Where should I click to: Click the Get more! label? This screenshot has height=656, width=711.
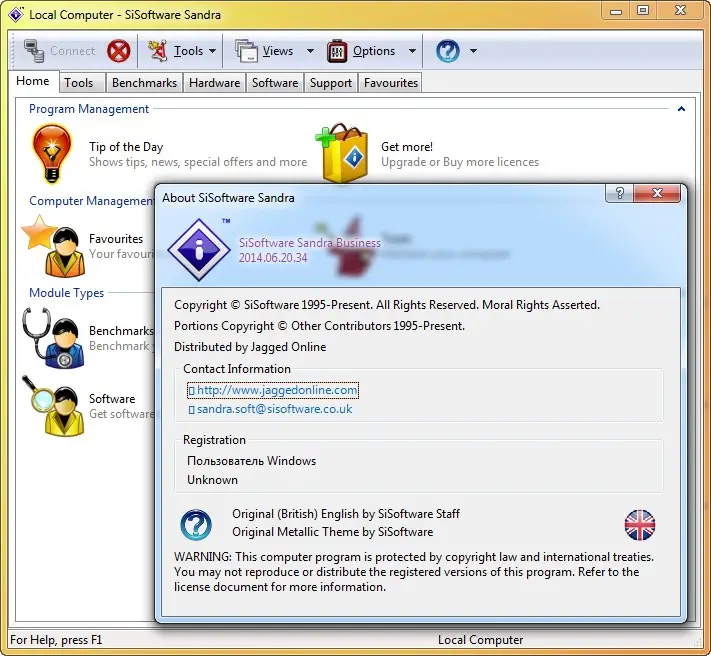point(407,147)
